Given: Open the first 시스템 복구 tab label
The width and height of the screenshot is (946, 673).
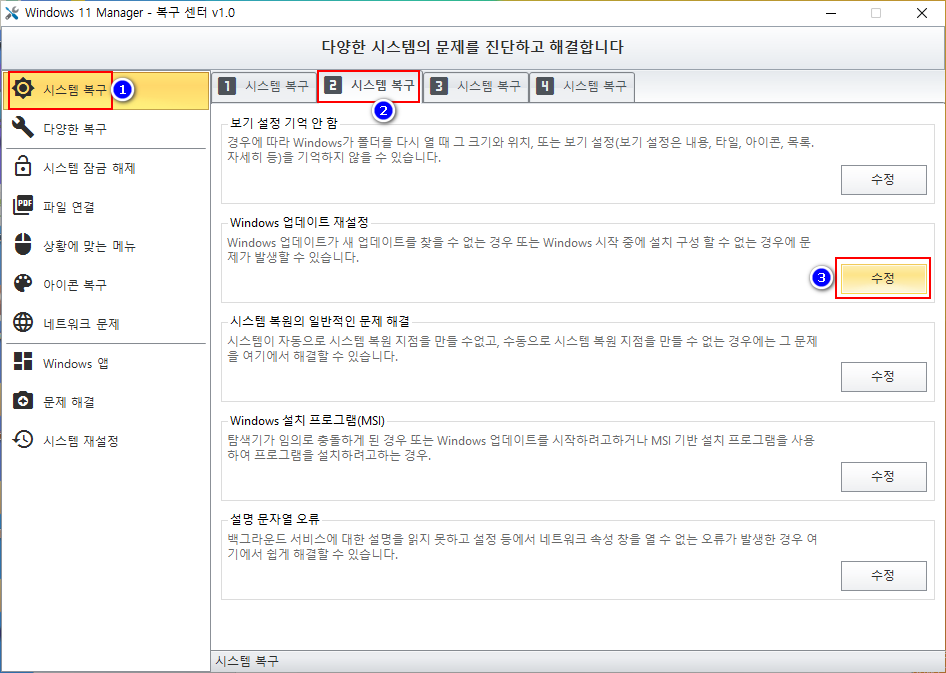Looking at the screenshot, I should point(277,86).
